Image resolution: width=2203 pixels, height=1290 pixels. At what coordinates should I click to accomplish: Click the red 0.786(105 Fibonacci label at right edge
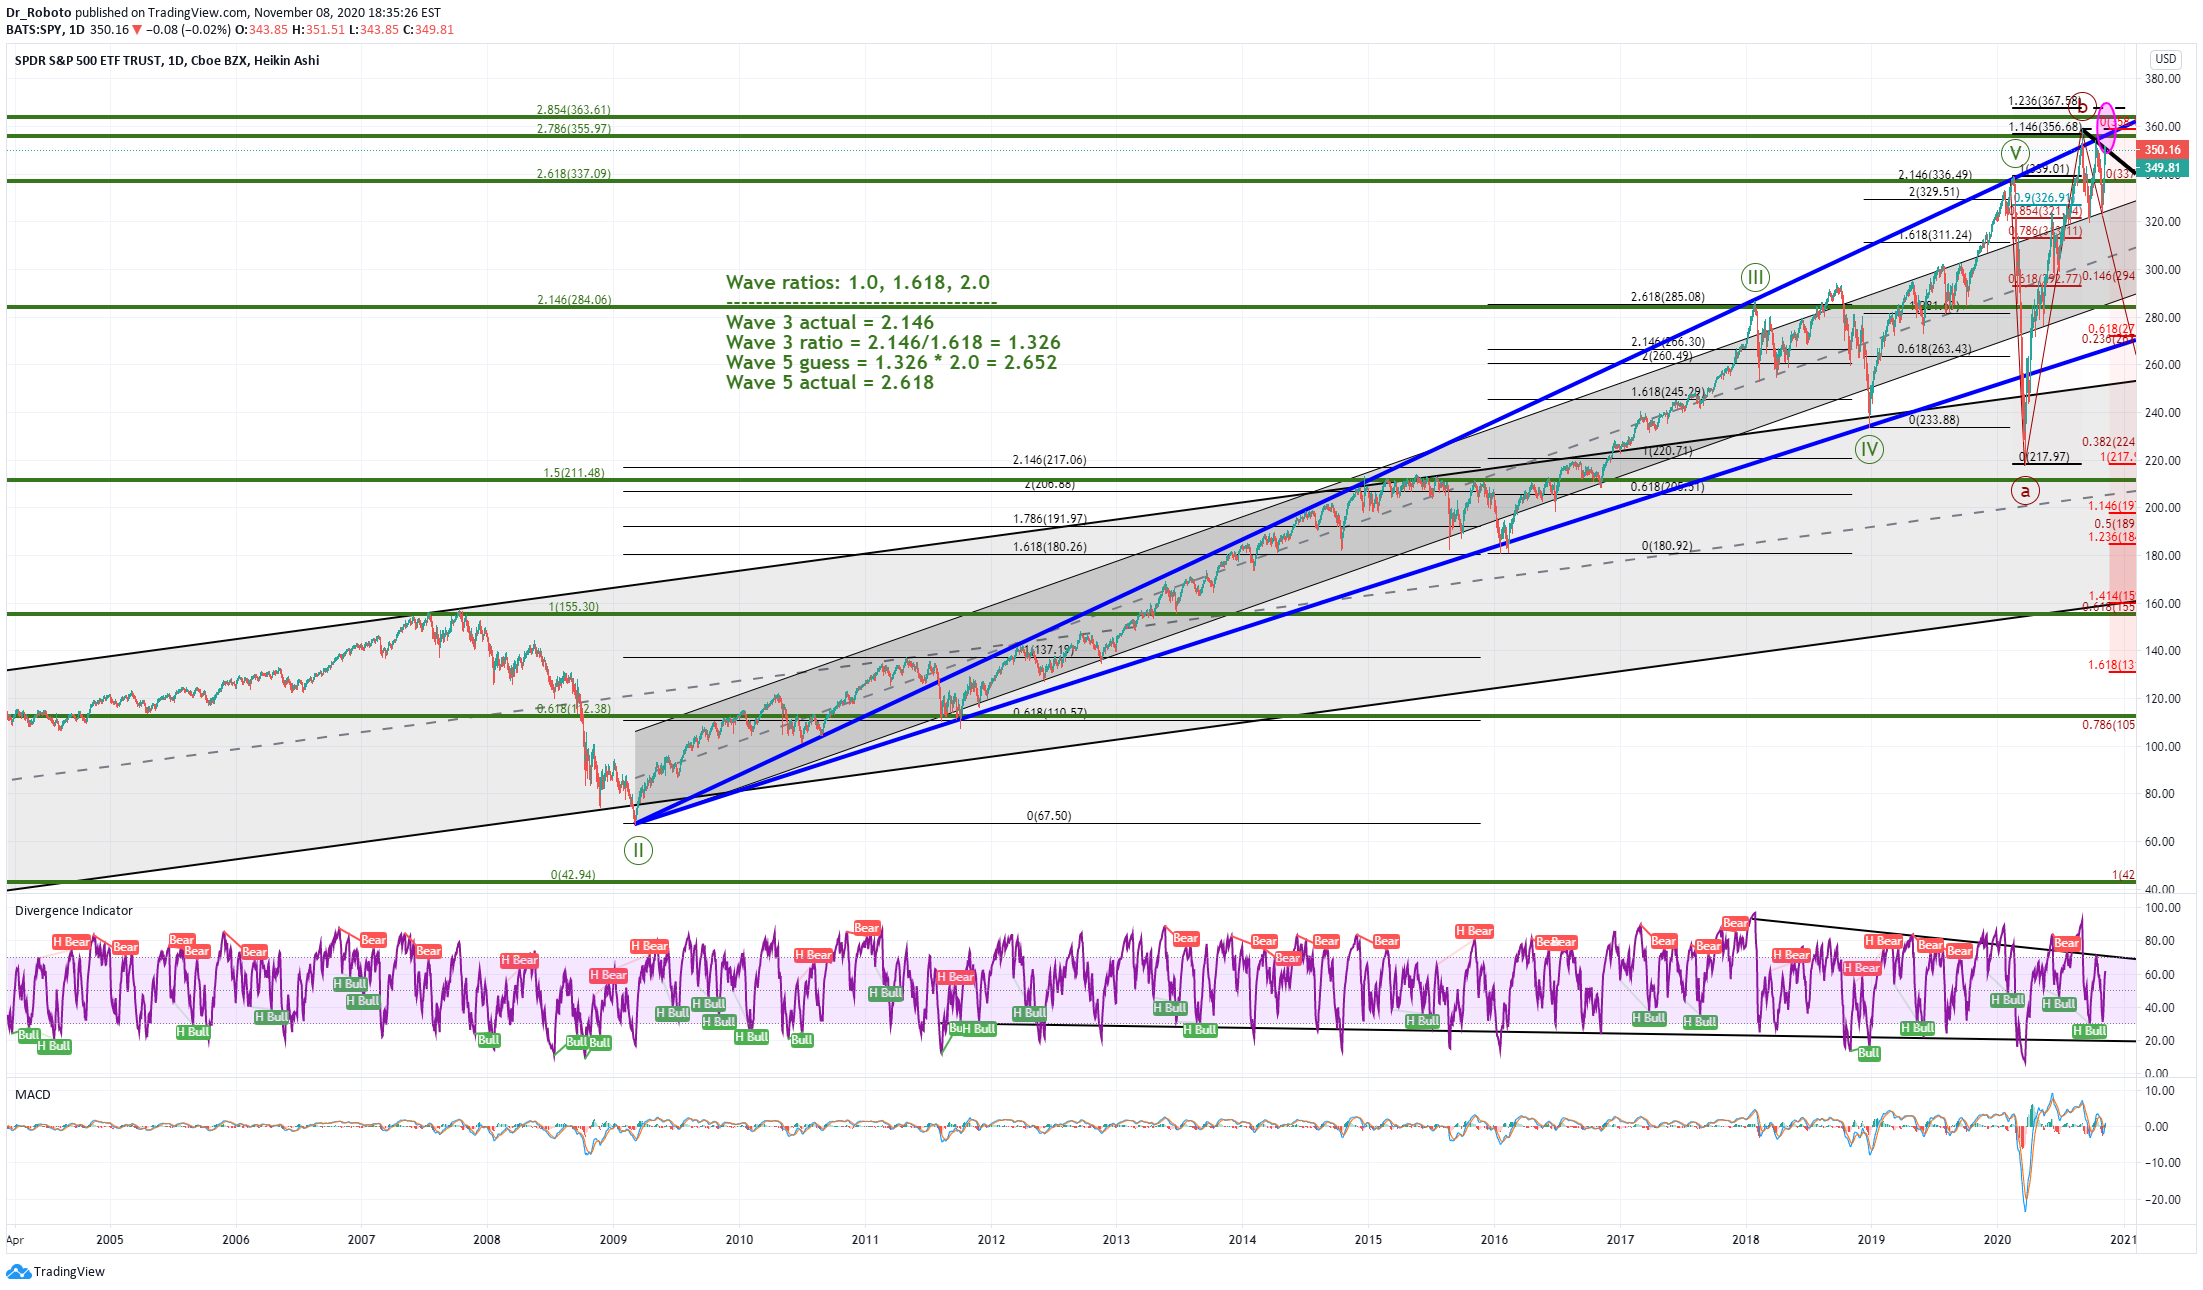point(2108,725)
